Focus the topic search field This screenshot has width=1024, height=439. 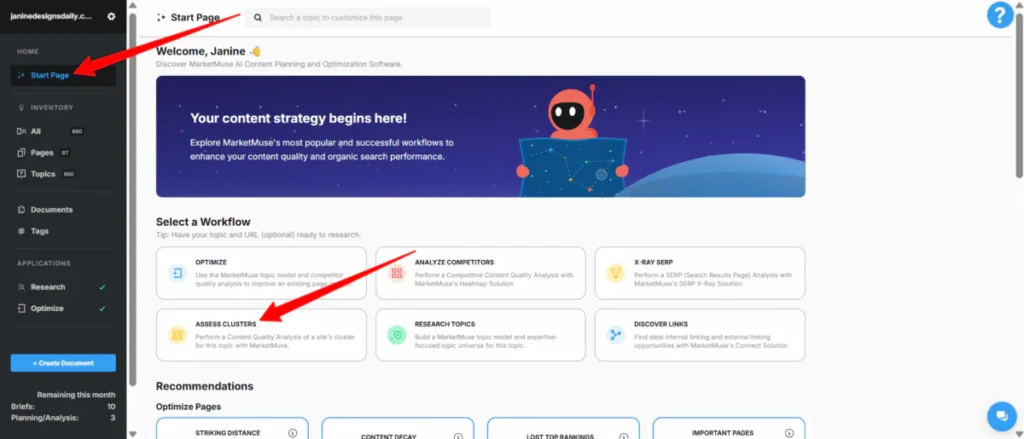368,18
